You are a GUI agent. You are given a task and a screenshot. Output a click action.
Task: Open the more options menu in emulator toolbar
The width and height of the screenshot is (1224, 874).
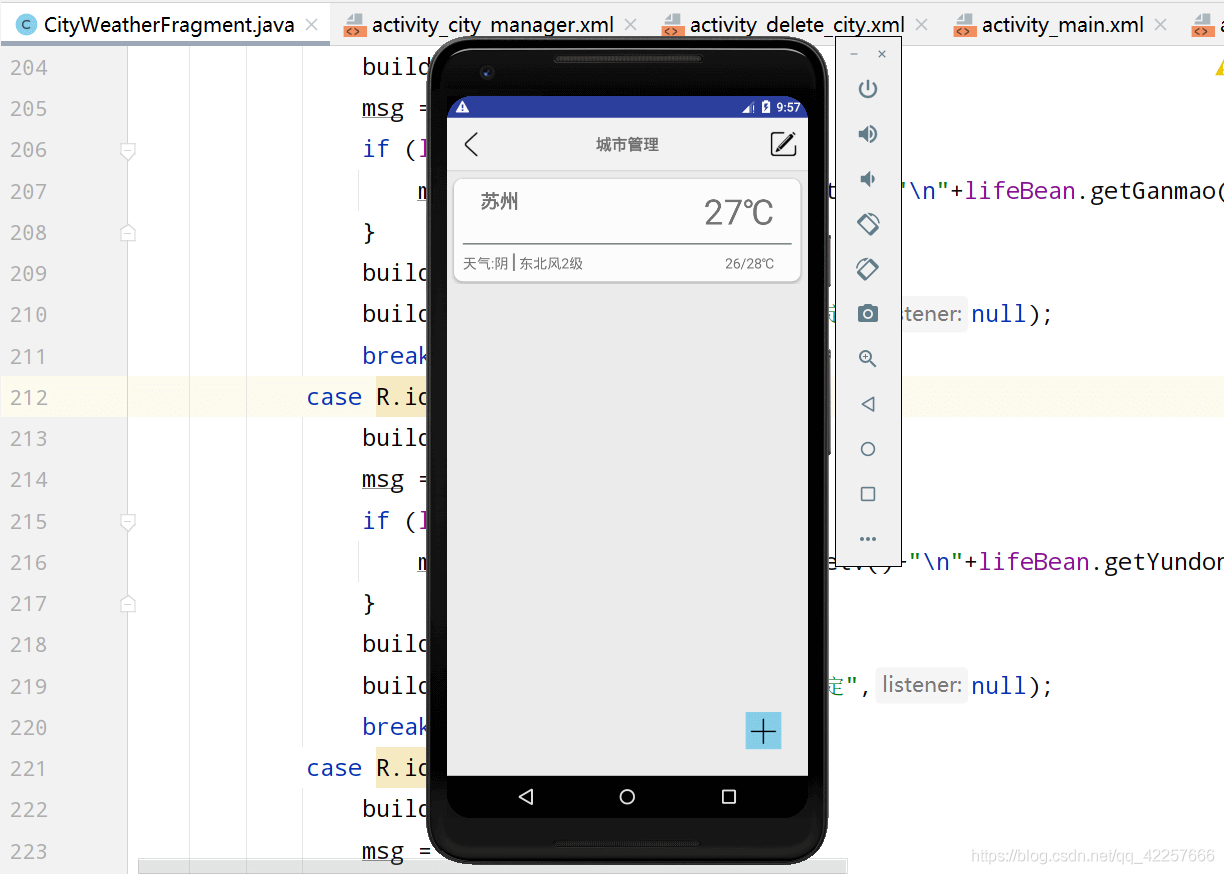coord(867,538)
